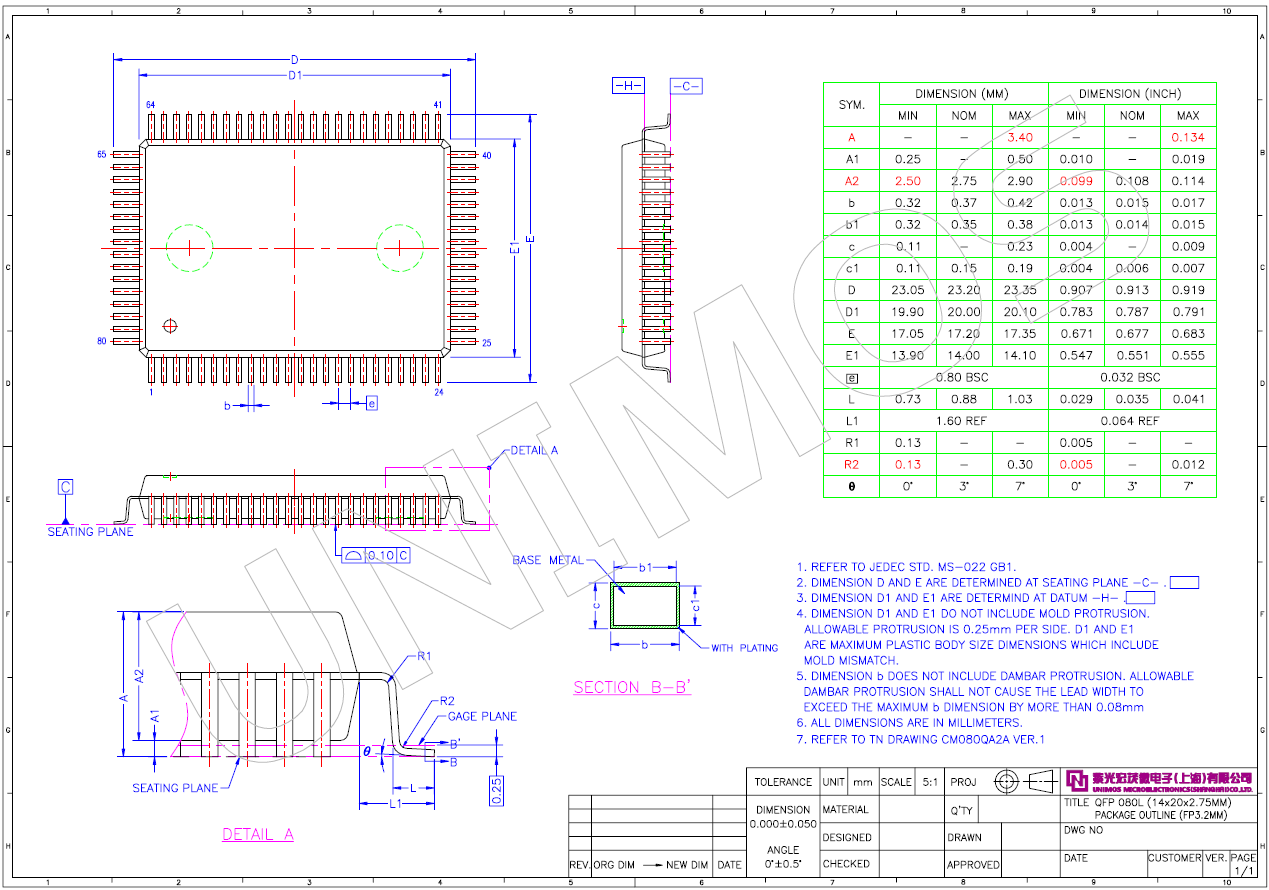This screenshot has height=890, width=1269.
Task: Click the -H- datum label in side view
Action: pos(628,87)
